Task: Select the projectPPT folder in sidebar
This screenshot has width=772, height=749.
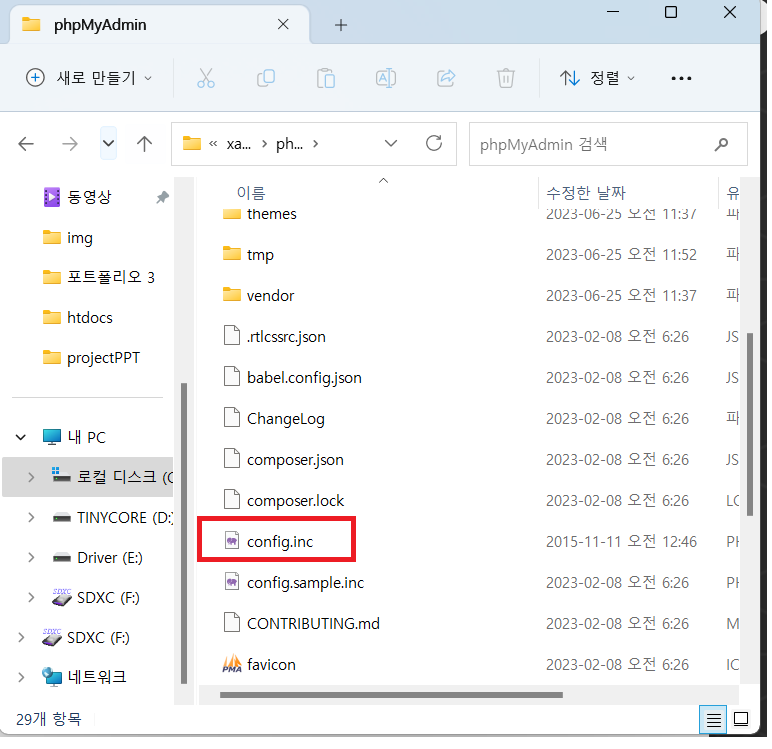Action: tap(92, 358)
